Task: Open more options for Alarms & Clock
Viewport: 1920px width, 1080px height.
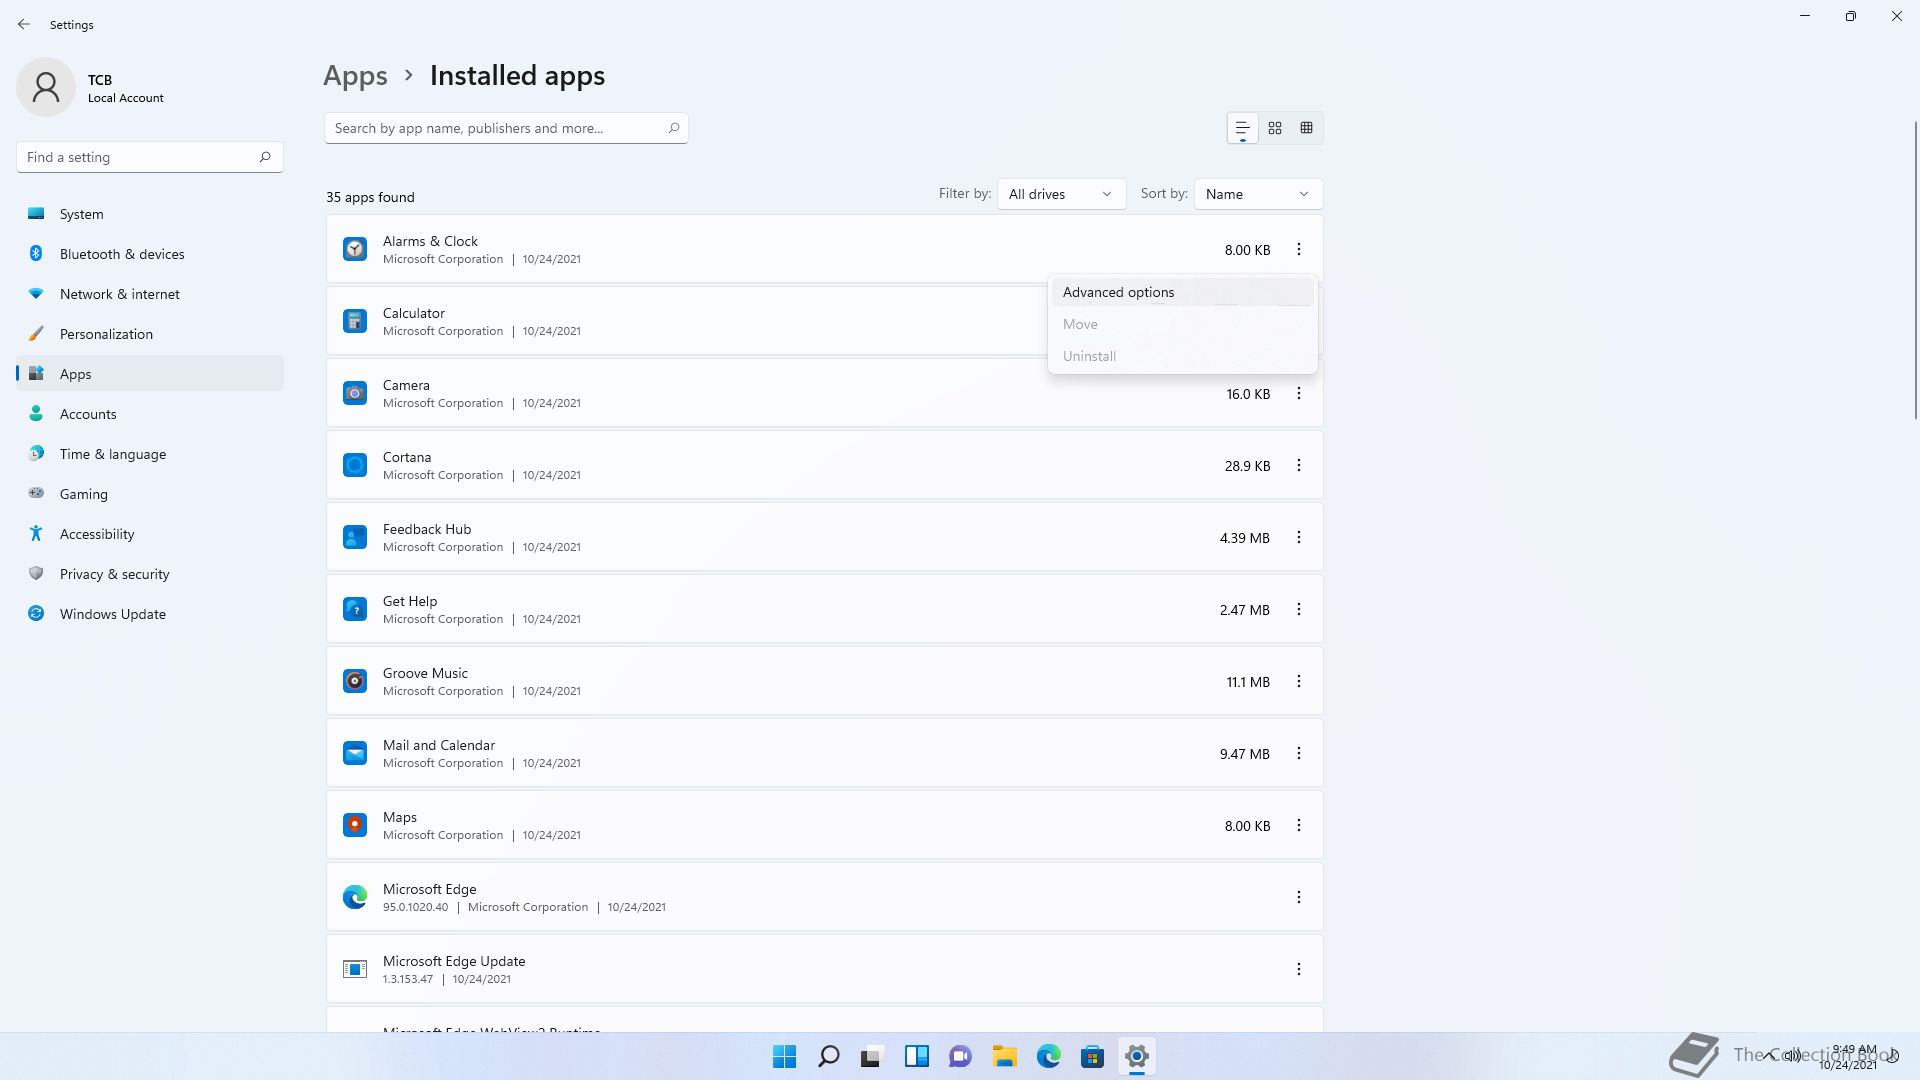Action: click(x=1299, y=249)
